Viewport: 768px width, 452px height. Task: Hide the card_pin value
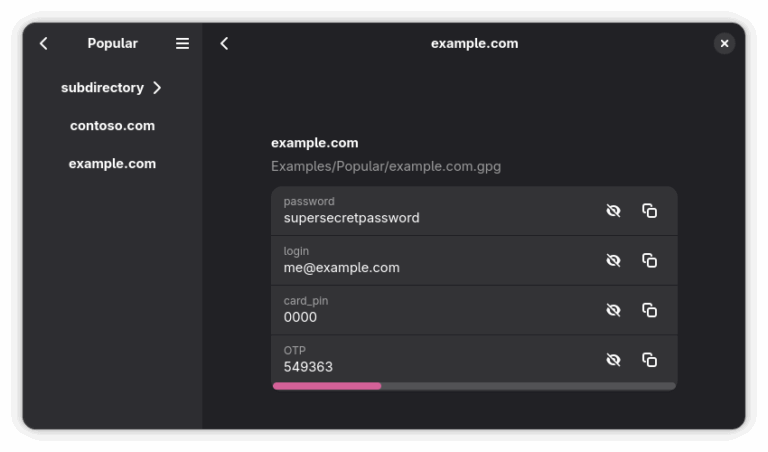(613, 310)
